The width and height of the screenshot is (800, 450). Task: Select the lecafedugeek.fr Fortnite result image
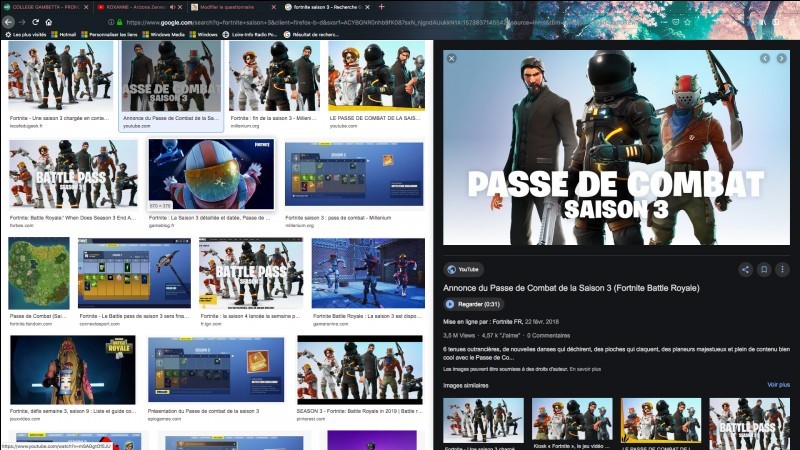[60, 76]
